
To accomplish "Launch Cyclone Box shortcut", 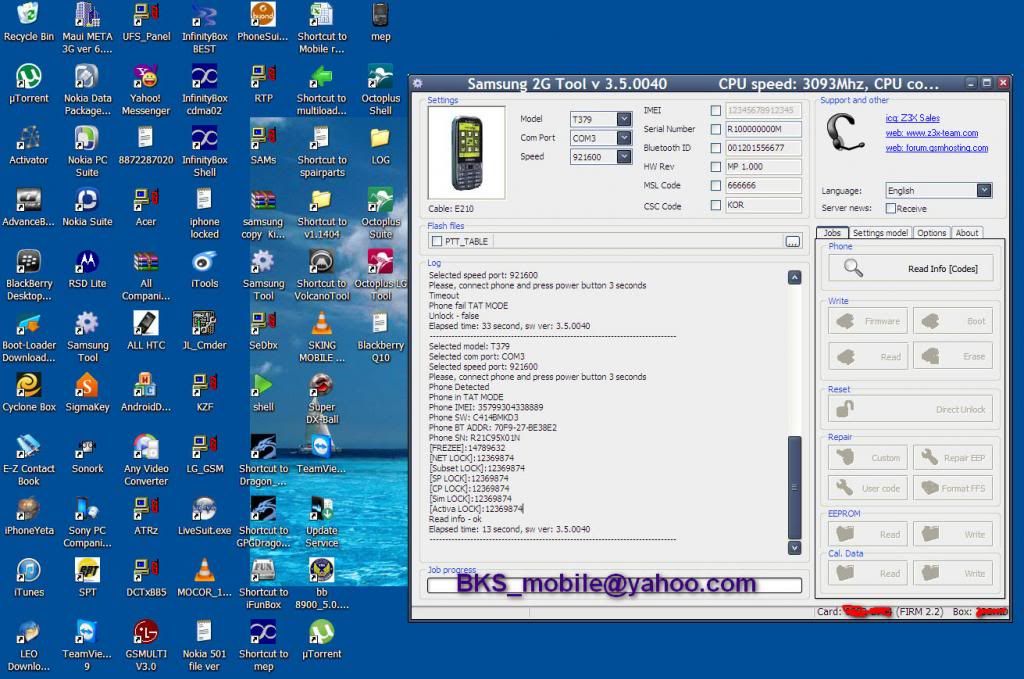I will (x=28, y=393).
